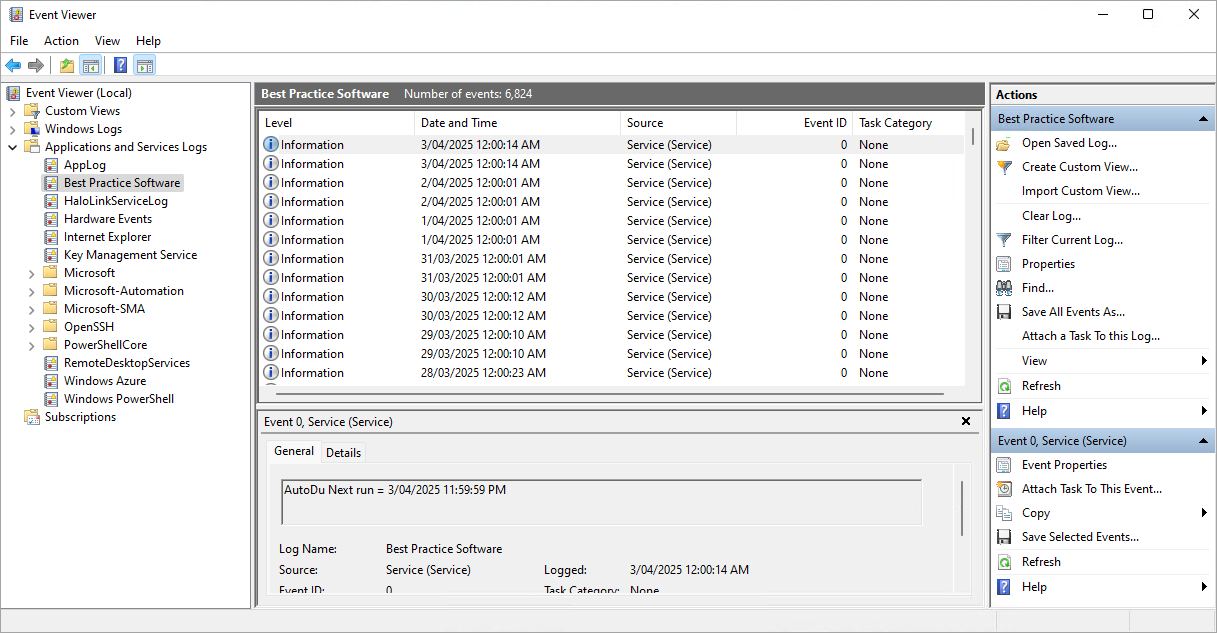Click the Save Selected Events disk icon
Viewport: 1217px width, 633px height.
(1004, 537)
